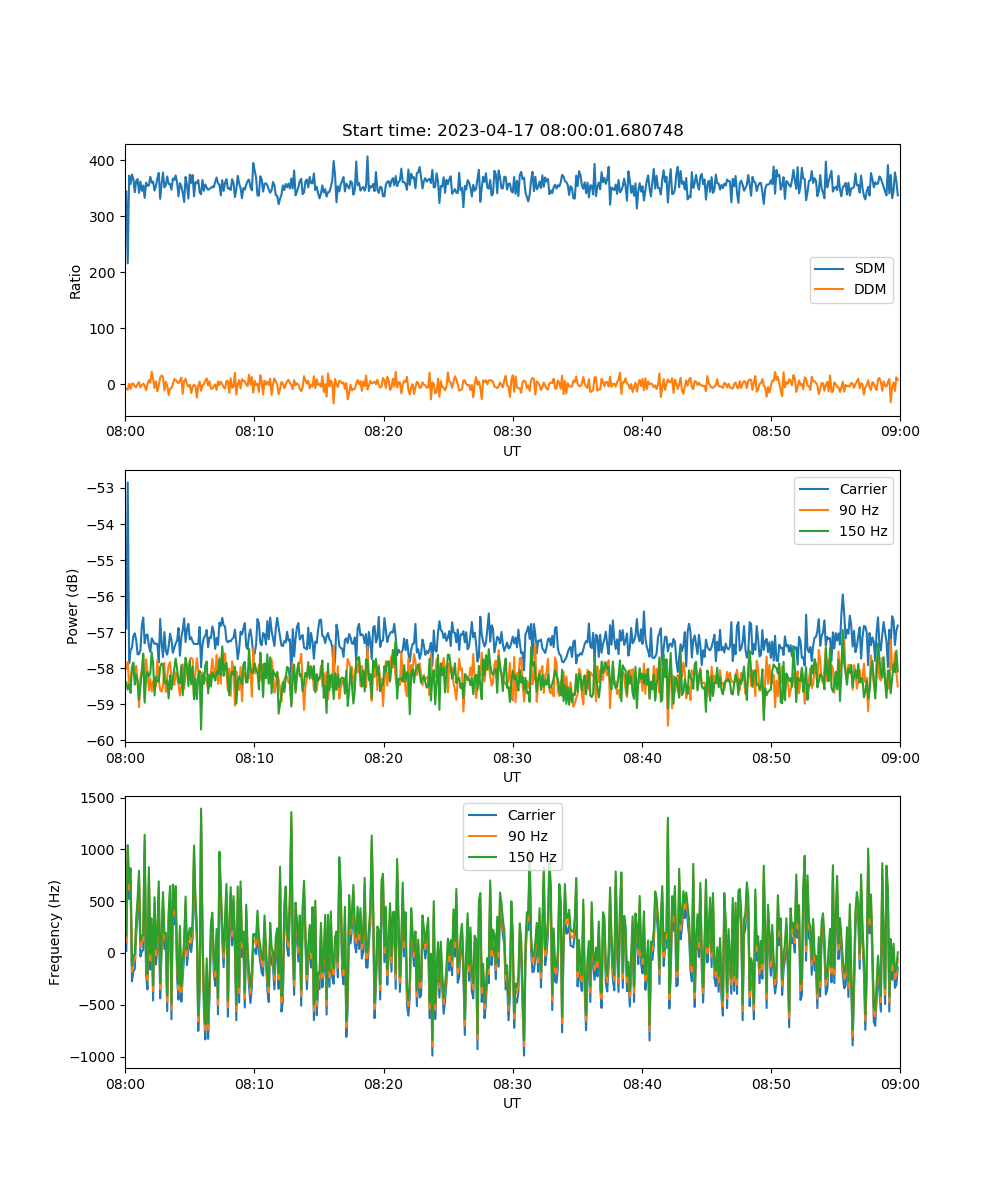
Task: Click the UT x-axis label under power plot
Action: click(x=512, y=777)
